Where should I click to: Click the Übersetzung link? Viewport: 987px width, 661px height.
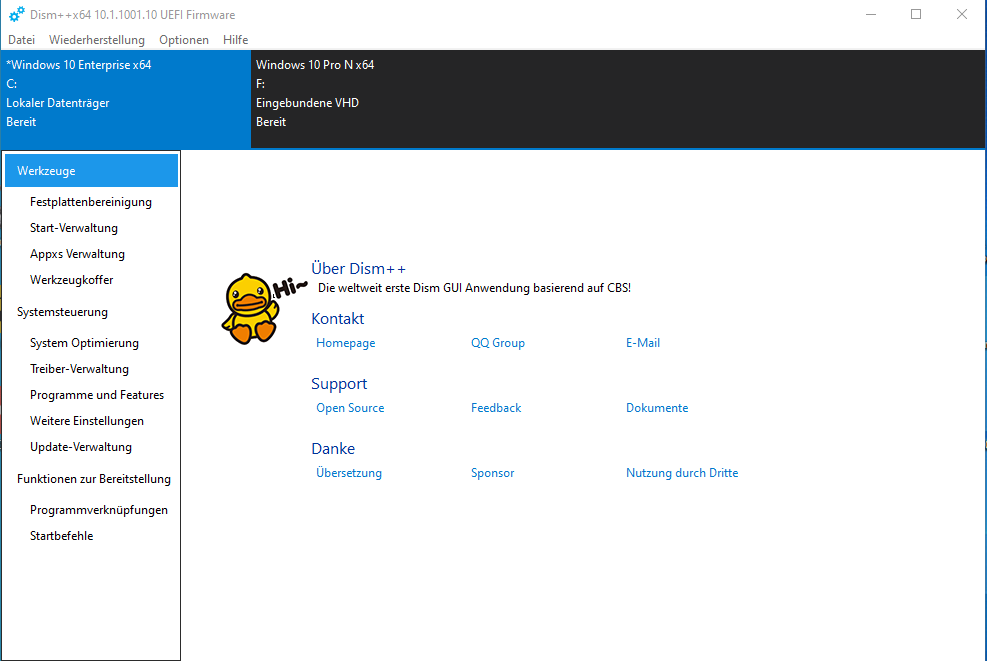tap(349, 473)
